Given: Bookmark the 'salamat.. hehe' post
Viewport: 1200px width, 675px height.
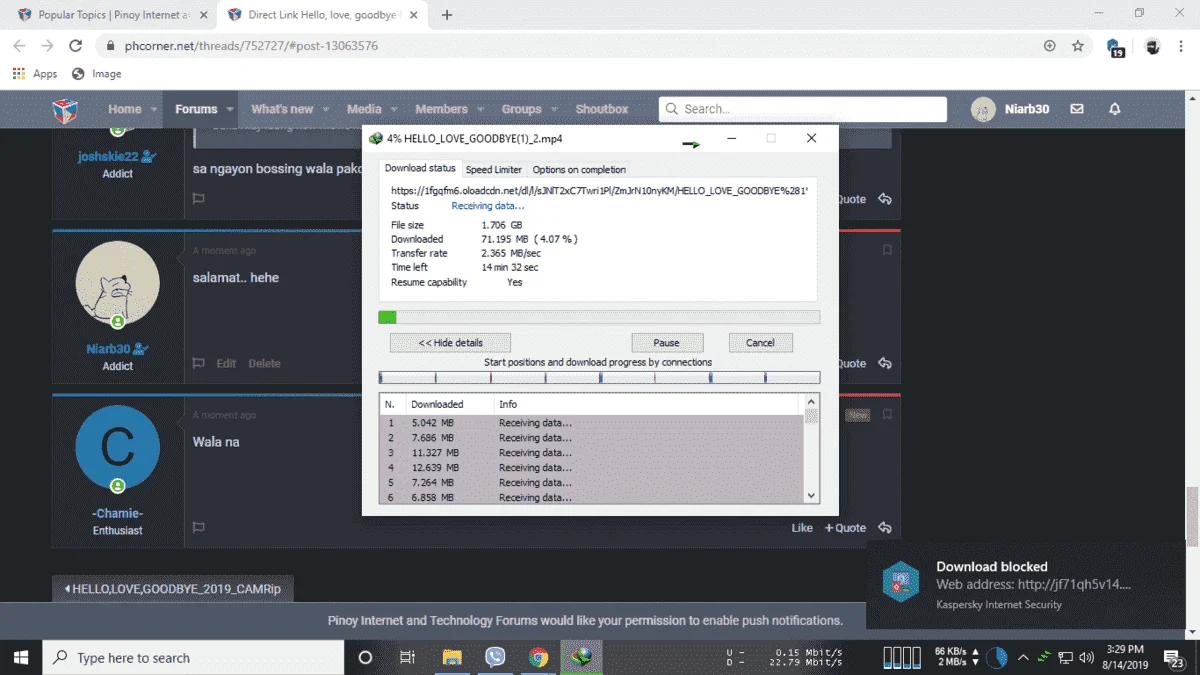Looking at the screenshot, I should click(887, 250).
